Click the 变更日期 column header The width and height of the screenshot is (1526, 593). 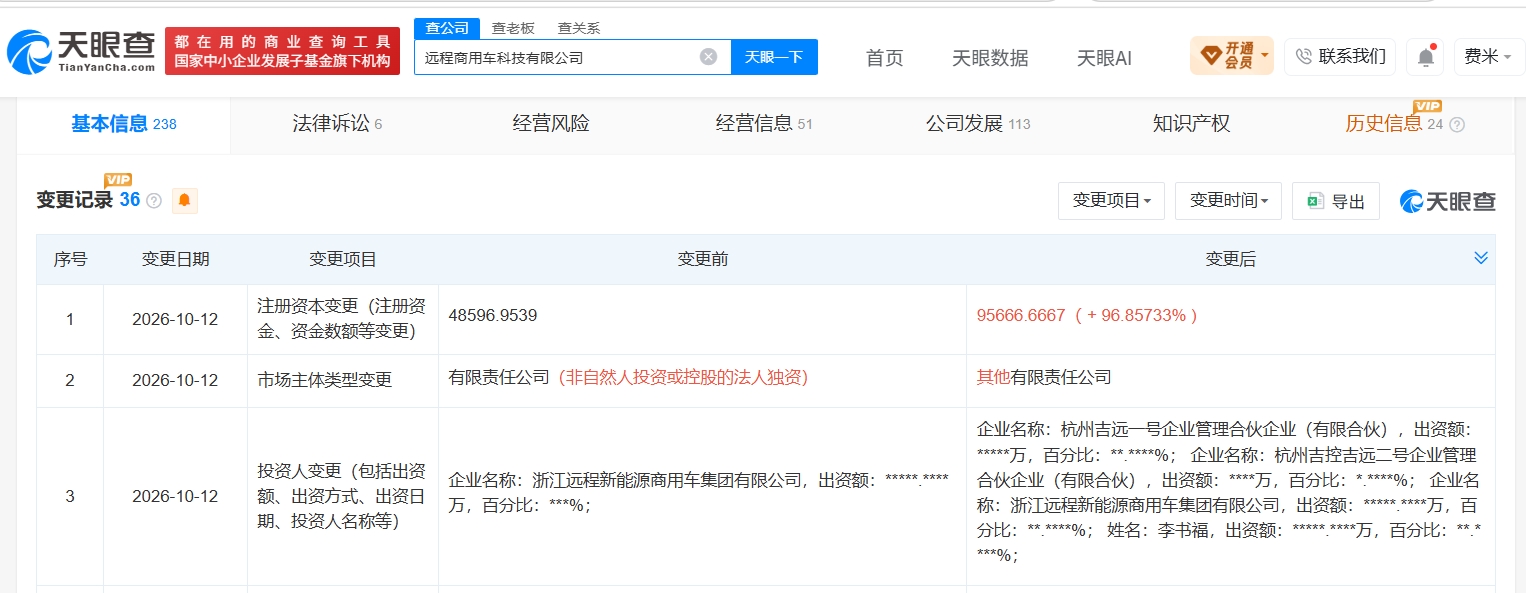coord(175,260)
